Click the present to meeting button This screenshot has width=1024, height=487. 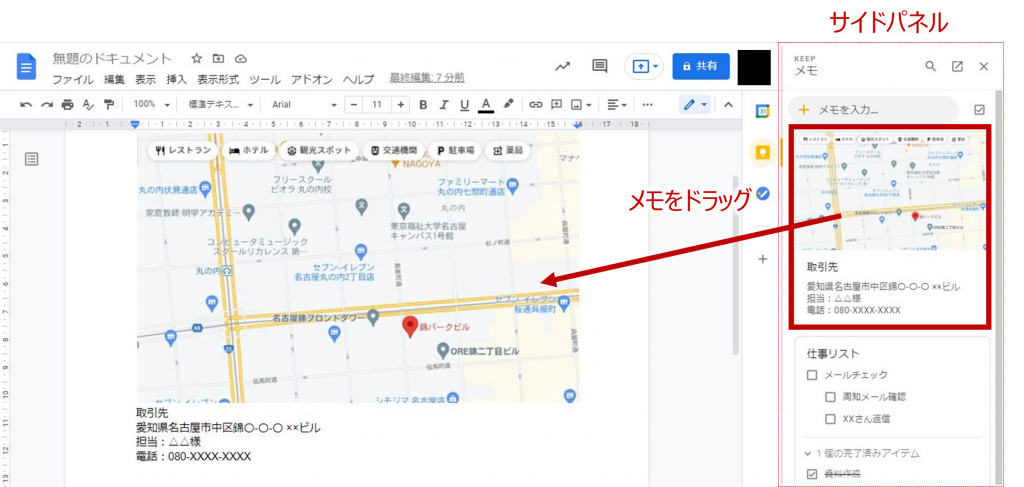pos(644,66)
